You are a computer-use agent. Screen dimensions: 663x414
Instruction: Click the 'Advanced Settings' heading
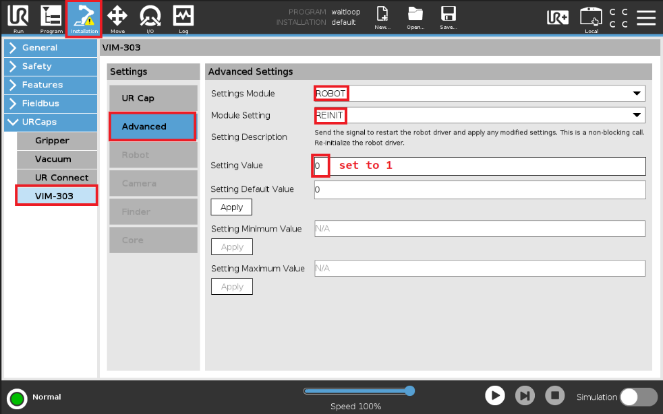click(x=250, y=71)
